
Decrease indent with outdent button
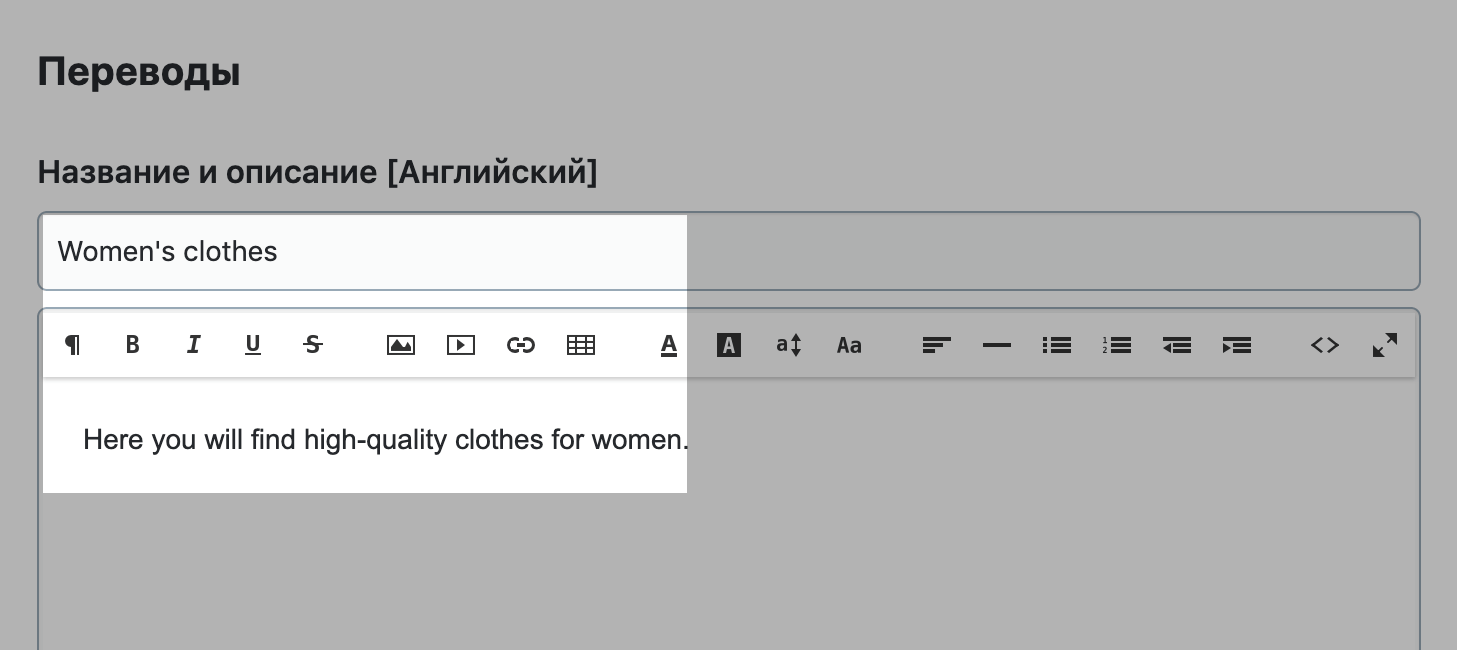point(1177,345)
